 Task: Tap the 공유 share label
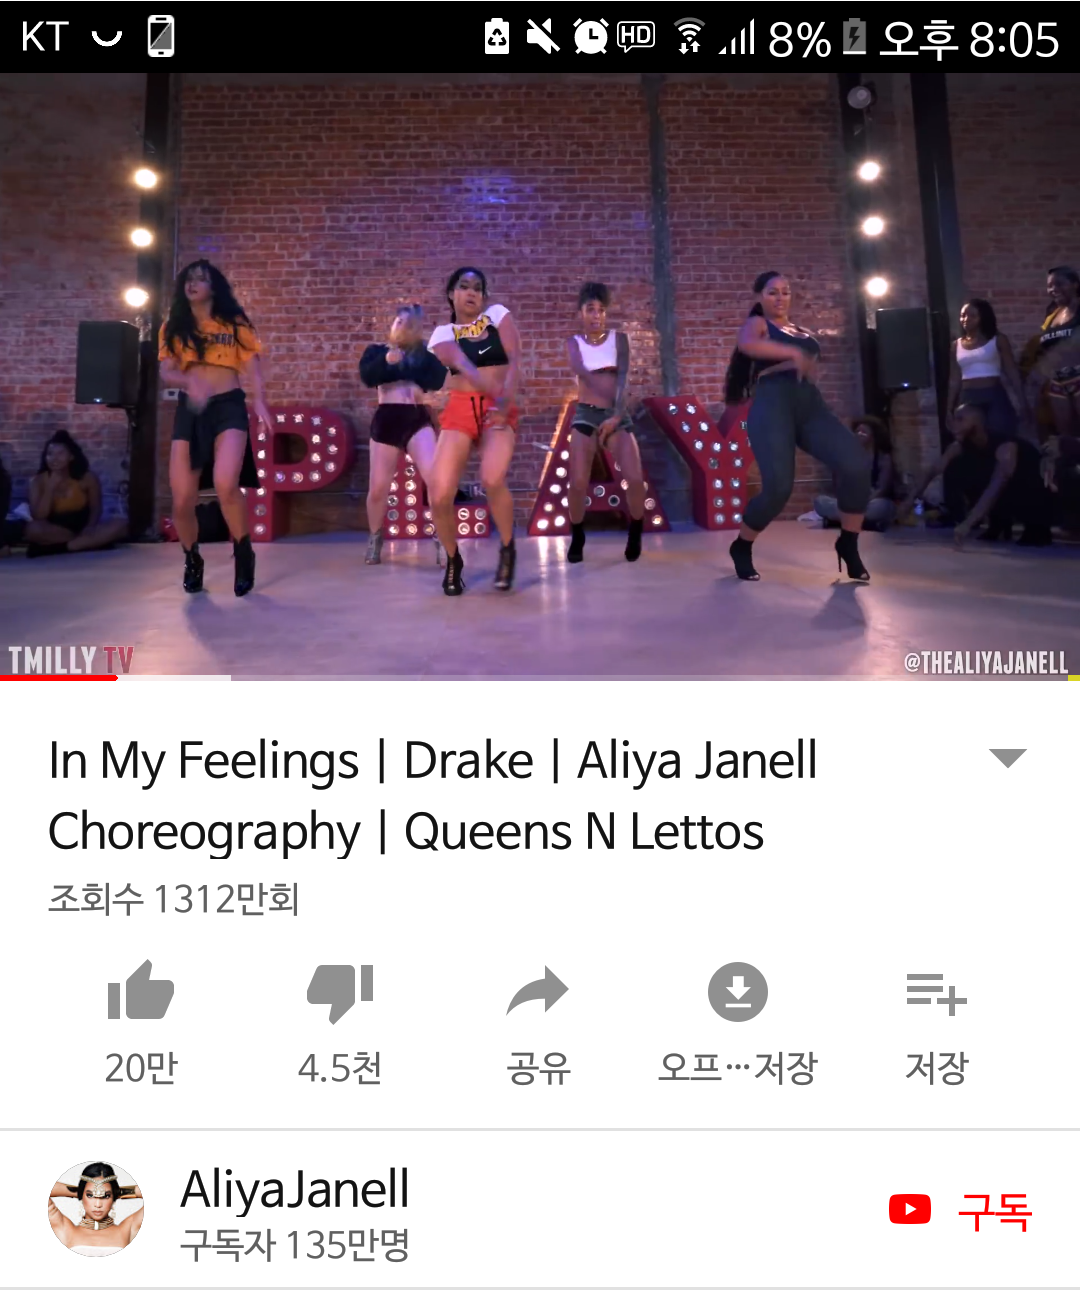point(538,1068)
